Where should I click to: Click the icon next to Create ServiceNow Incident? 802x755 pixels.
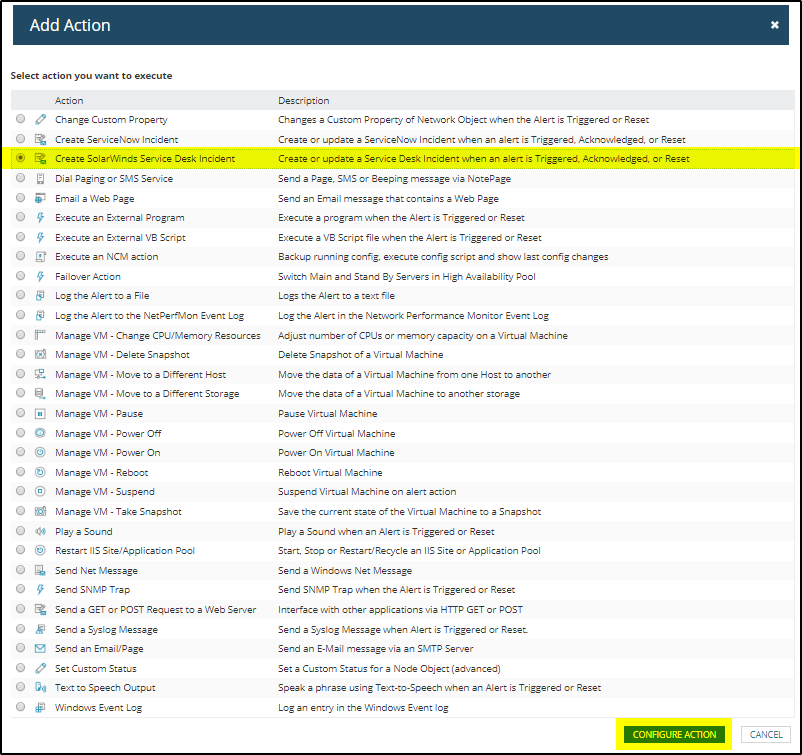coord(40,139)
